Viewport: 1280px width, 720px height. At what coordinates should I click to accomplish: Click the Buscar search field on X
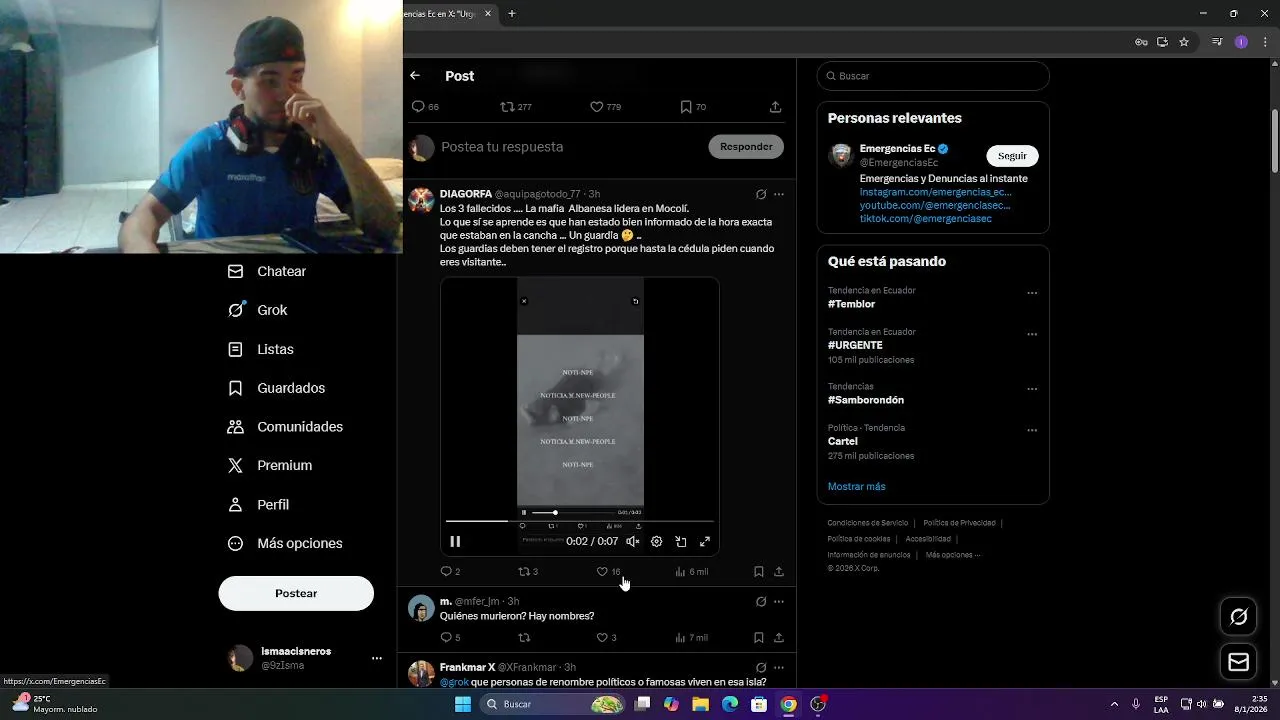pos(933,76)
